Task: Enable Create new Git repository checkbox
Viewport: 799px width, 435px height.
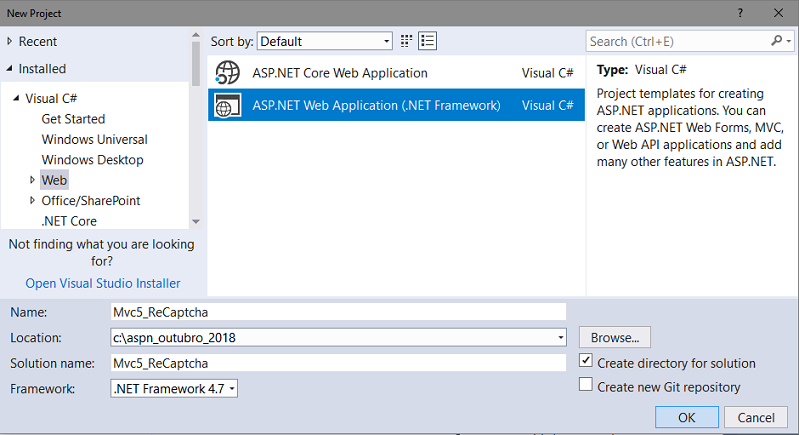Action: [x=586, y=384]
